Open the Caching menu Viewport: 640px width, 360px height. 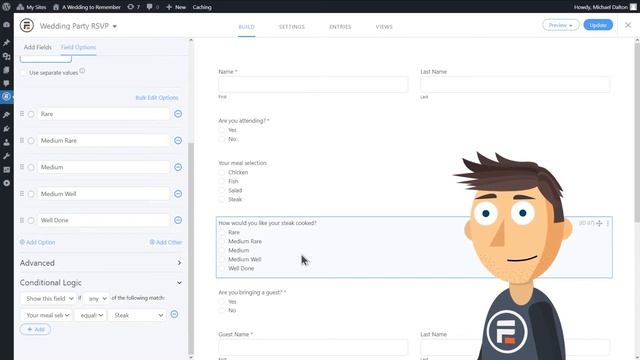(x=202, y=7)
